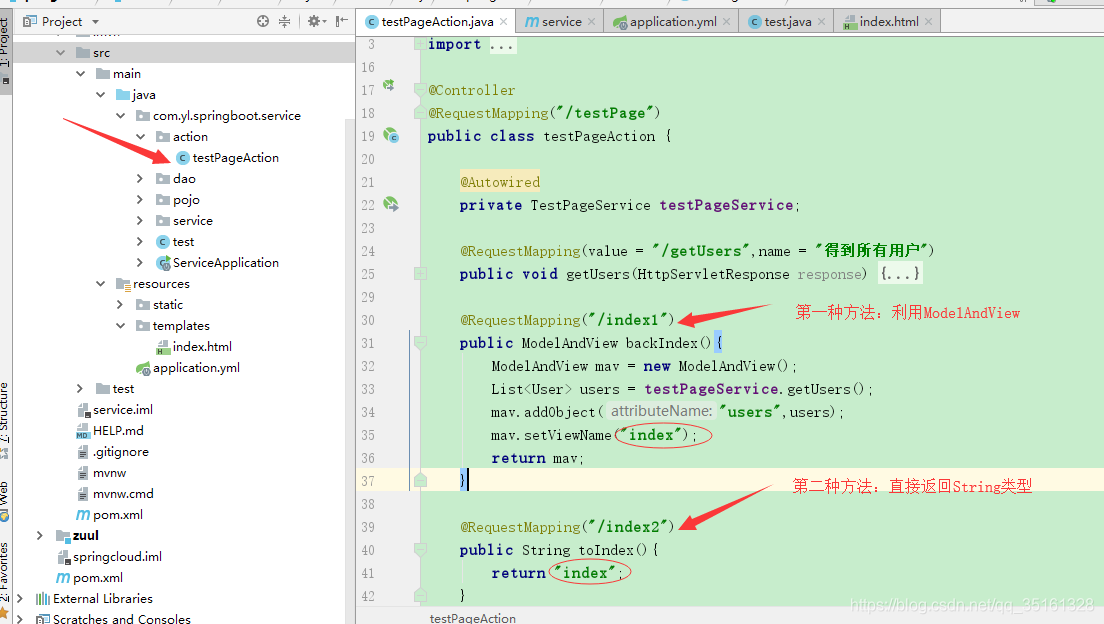Close the testPageAction.java tab
This screenshot has width=1104, height=624.
503,22
